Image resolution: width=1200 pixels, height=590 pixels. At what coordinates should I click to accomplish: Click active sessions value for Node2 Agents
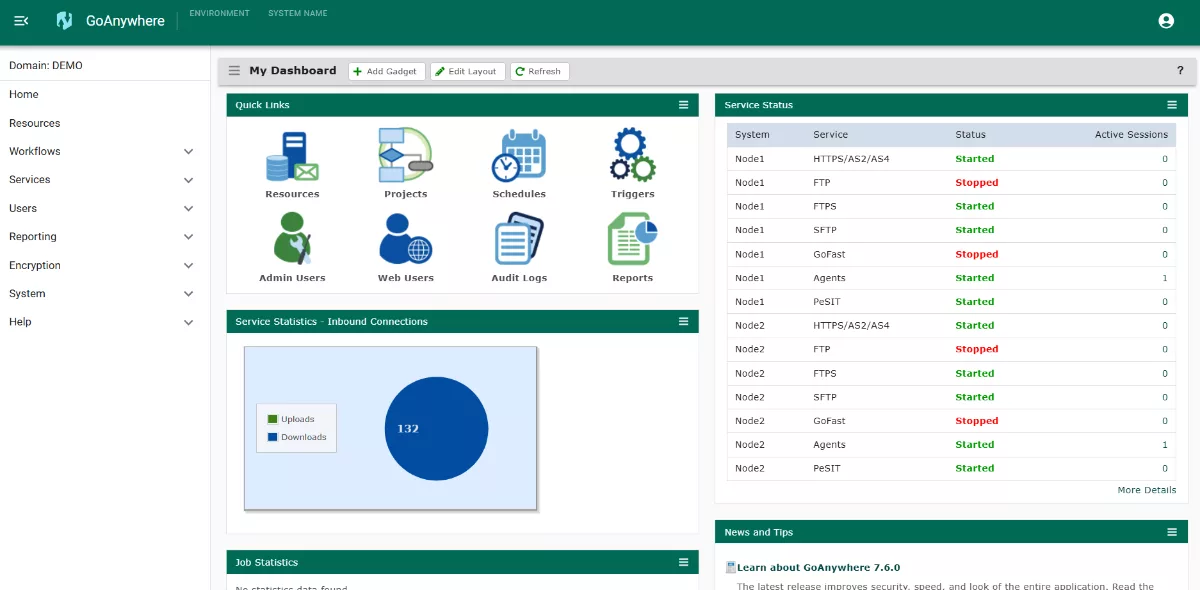coord(1165,445)
